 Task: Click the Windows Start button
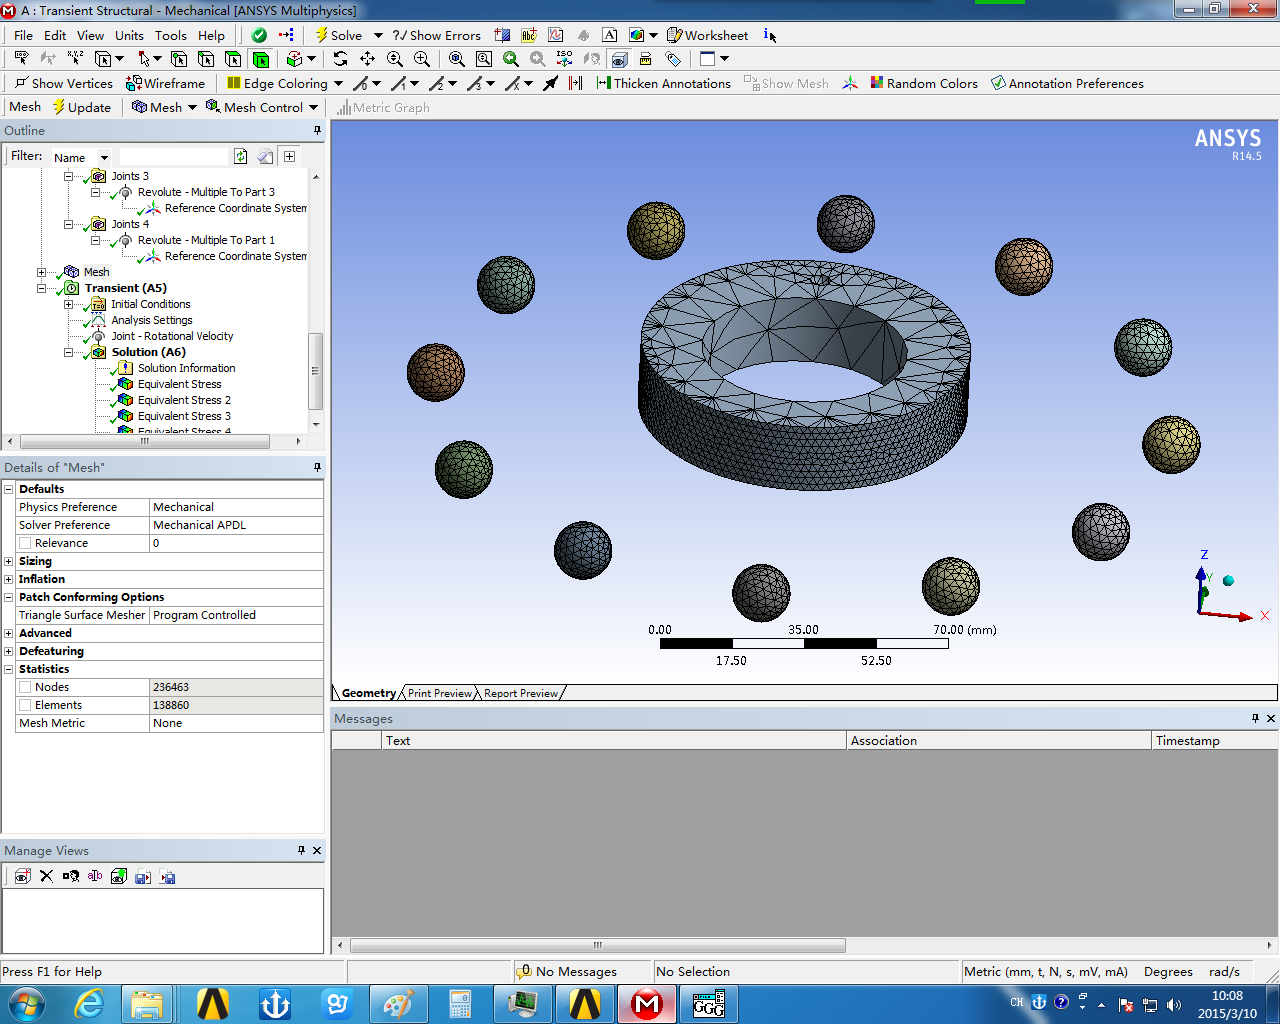point(27,1004)
